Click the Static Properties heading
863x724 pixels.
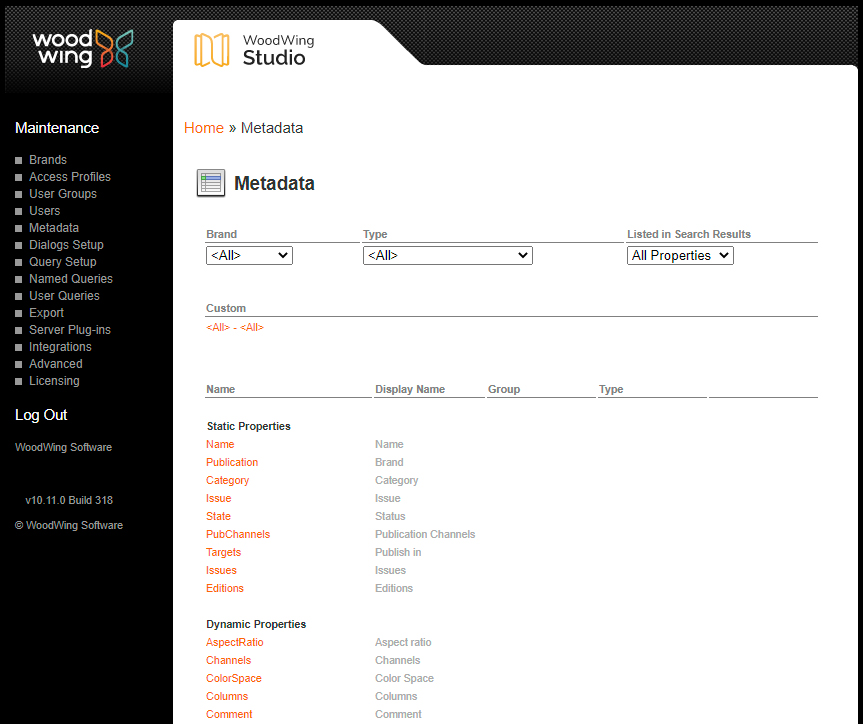[x=249, y=427]
